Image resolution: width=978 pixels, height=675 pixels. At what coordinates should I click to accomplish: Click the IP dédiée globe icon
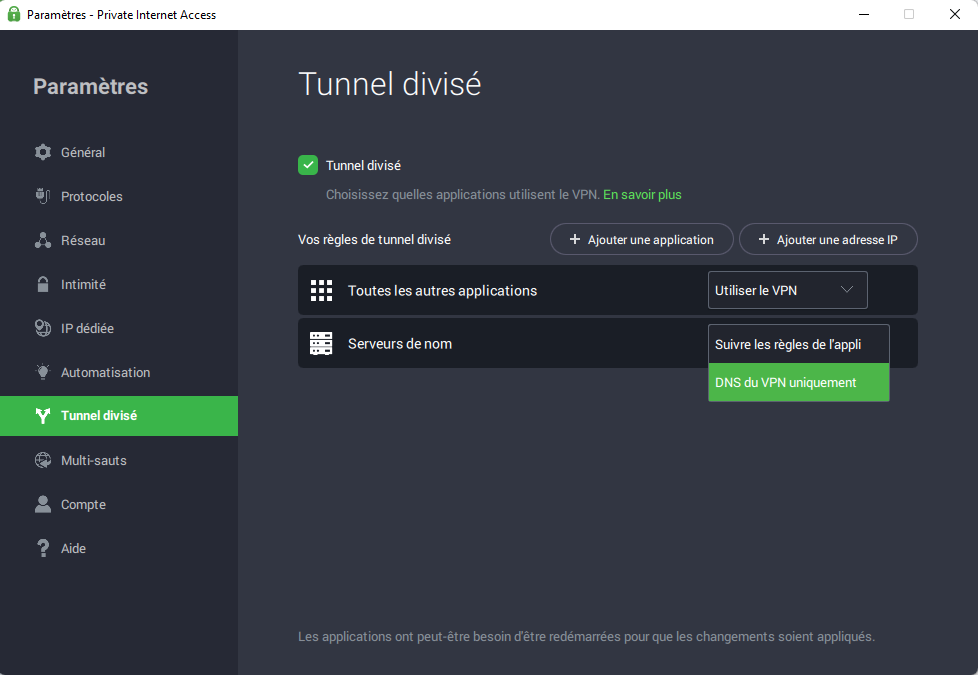(42, 328)
